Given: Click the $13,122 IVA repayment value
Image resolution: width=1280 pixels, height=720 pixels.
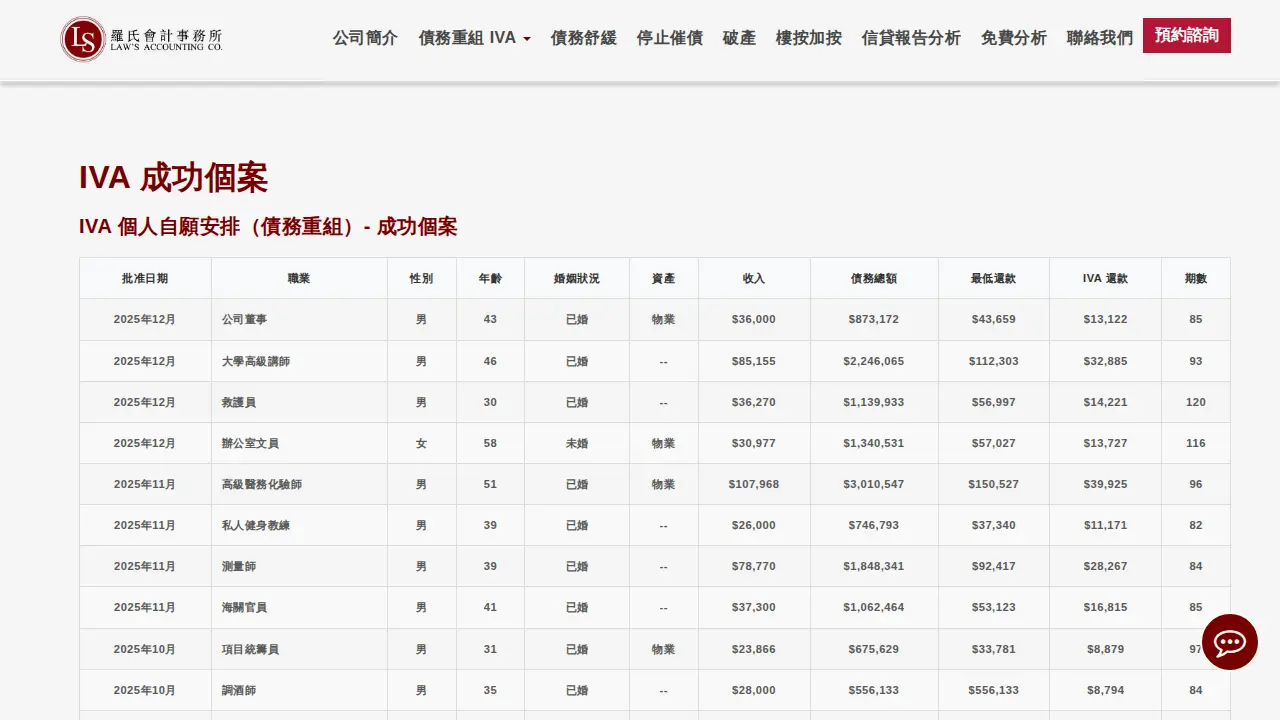Looking at the screenshot, I should pos(1105,319).
